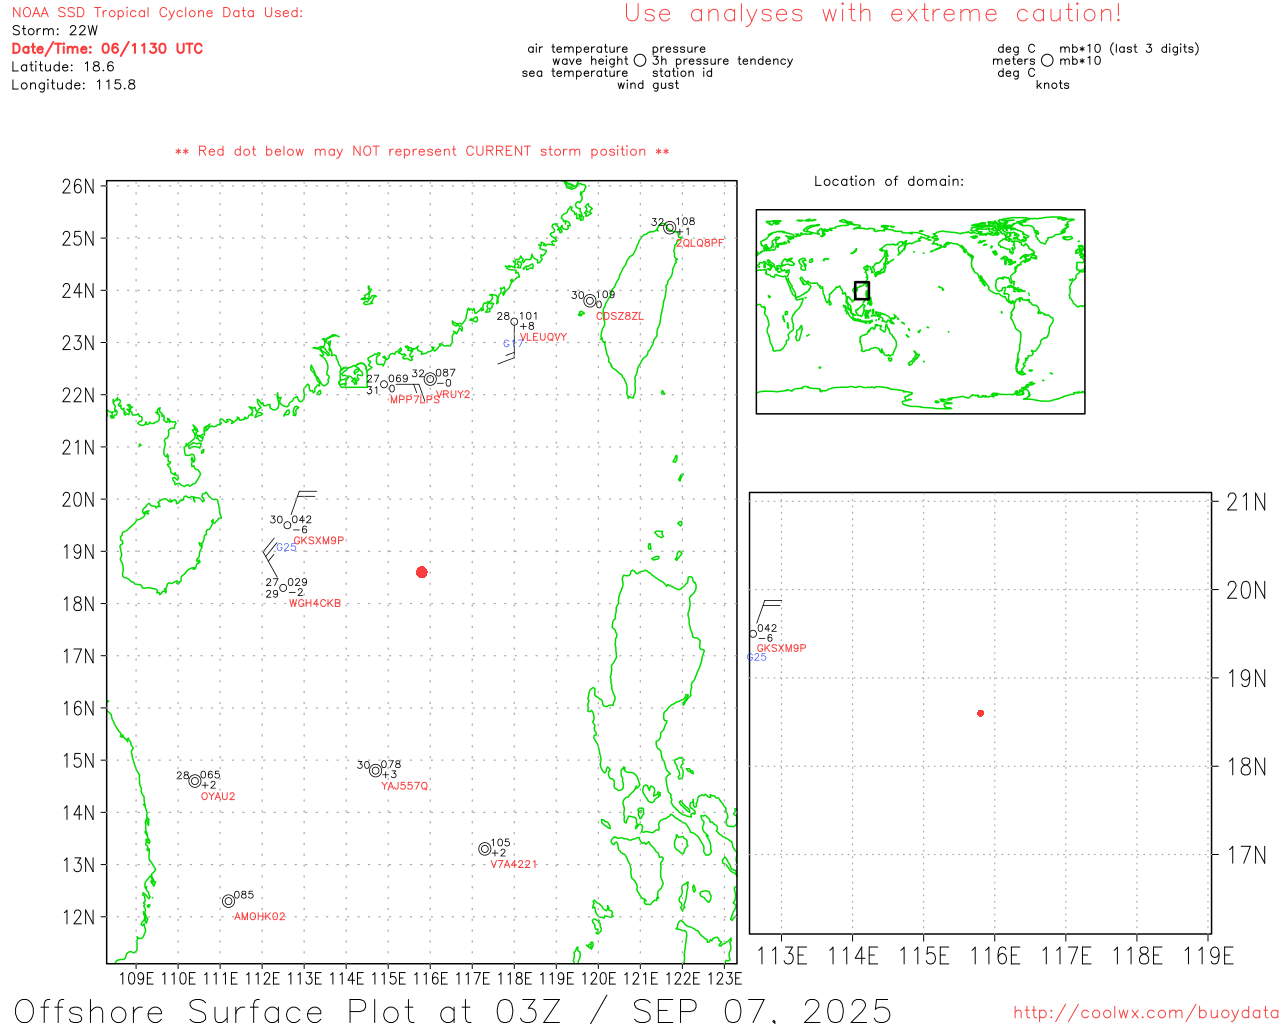The height and width of the screenshot is (1024, 1280).
Task: Click the GKSXM9P label in the inset map
Action: coord(781,648)
